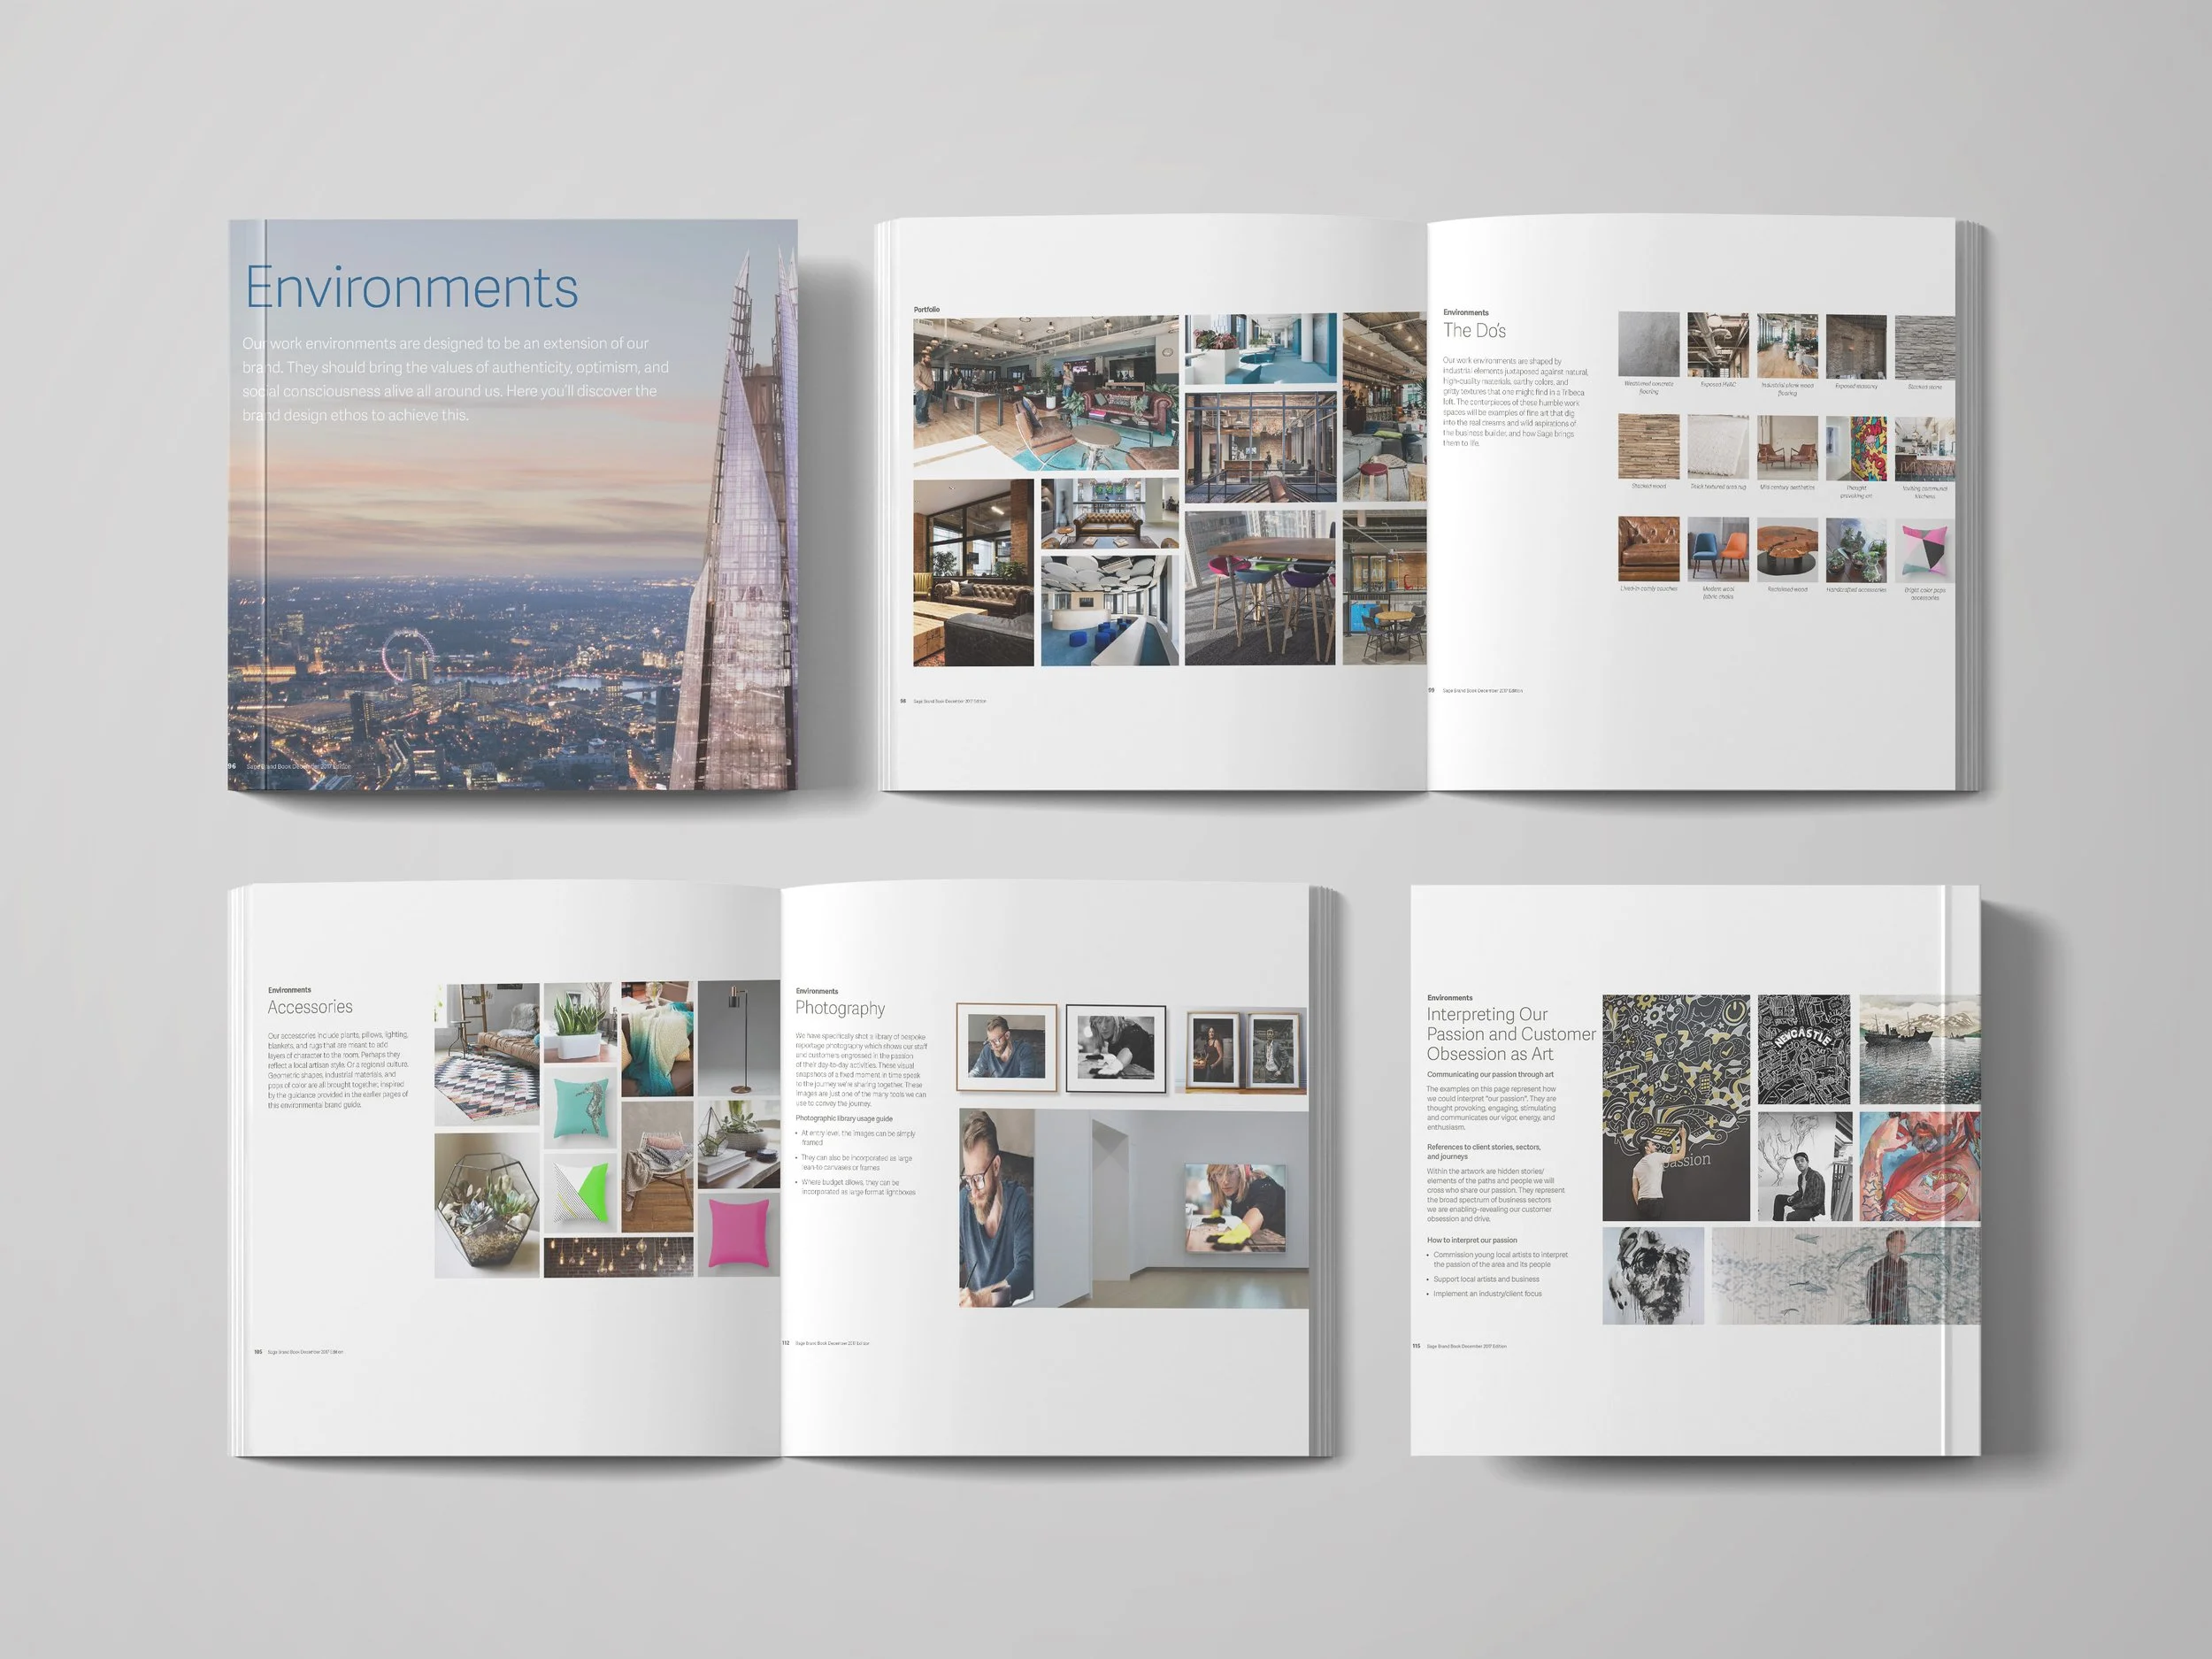Click the Stacked wood texture thumbnail

click(x=1648, y=447)
